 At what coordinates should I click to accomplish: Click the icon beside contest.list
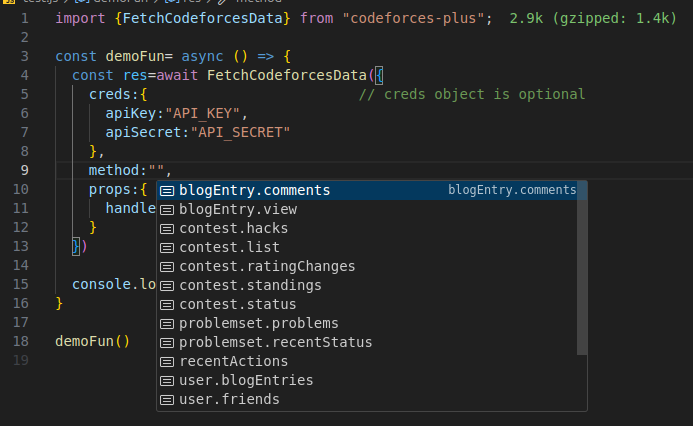coord(167,248)
